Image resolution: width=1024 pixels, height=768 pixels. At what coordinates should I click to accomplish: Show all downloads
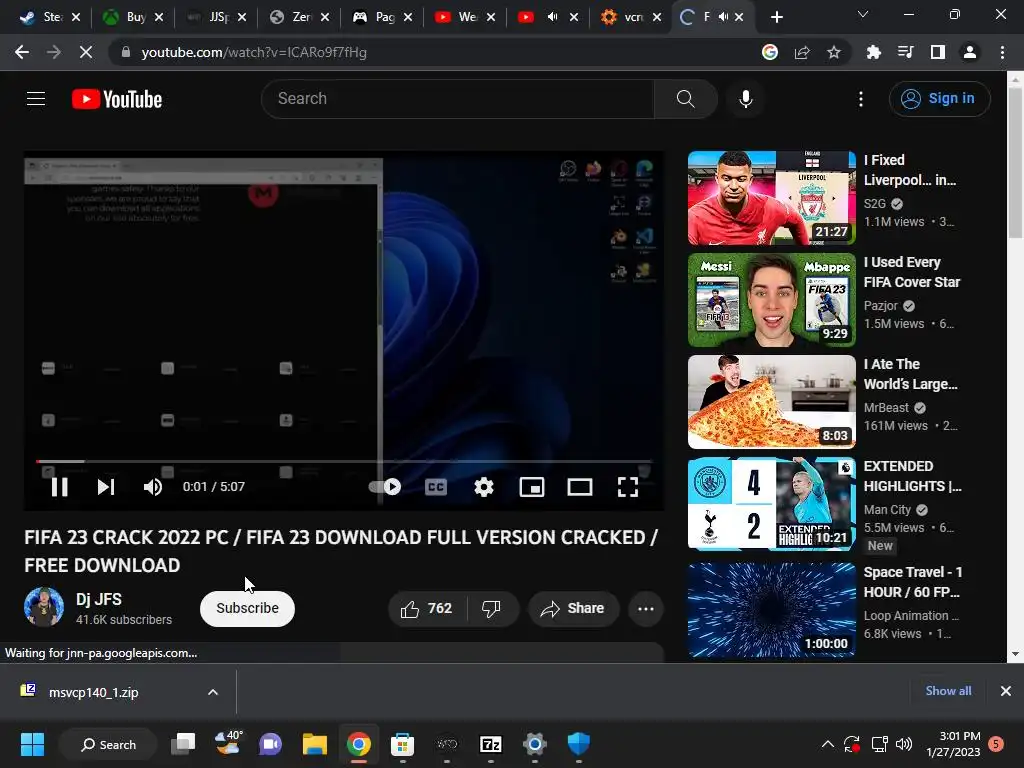pos(948,691)
